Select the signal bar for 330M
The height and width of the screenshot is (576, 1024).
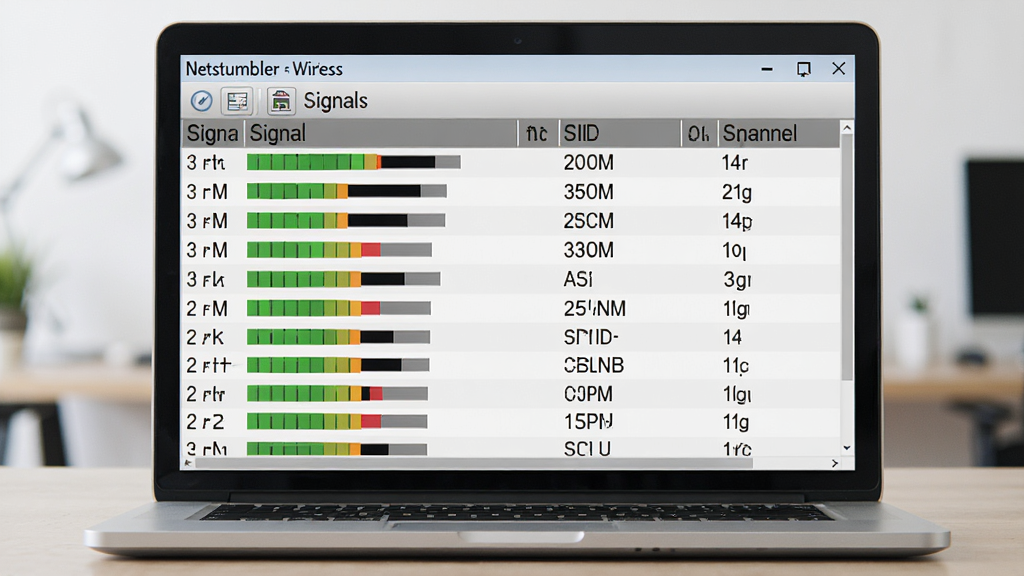pos(339,249)
